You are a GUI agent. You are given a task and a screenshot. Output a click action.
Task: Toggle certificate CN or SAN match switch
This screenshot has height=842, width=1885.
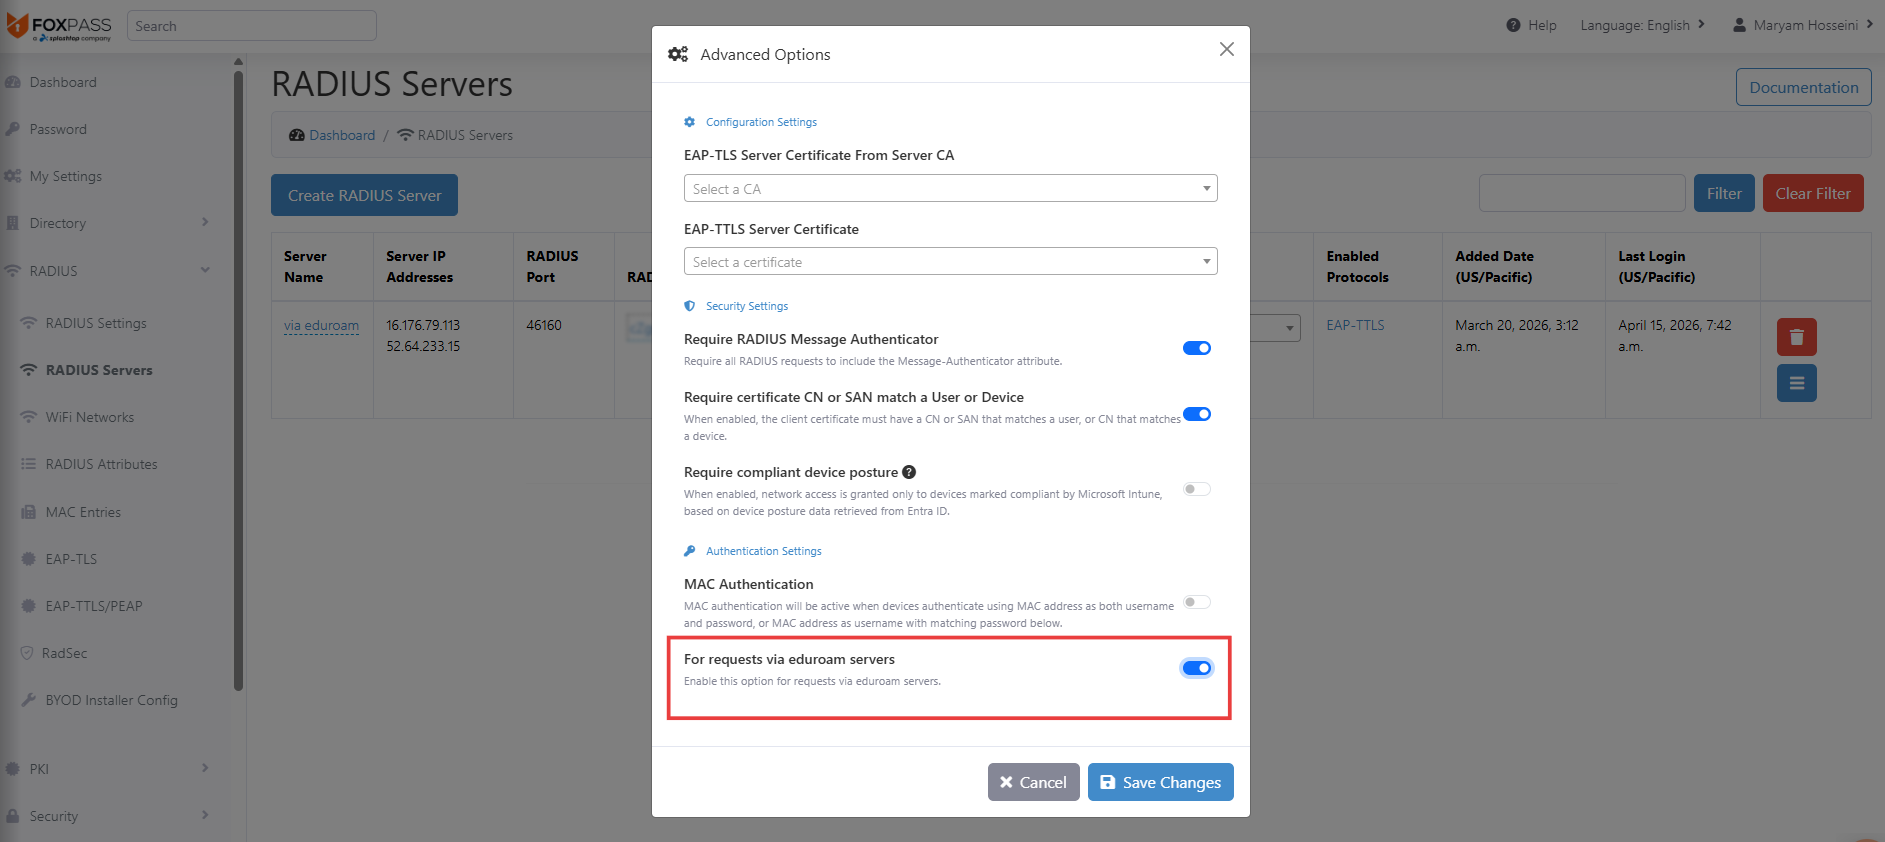click(x=1197, y=414)
